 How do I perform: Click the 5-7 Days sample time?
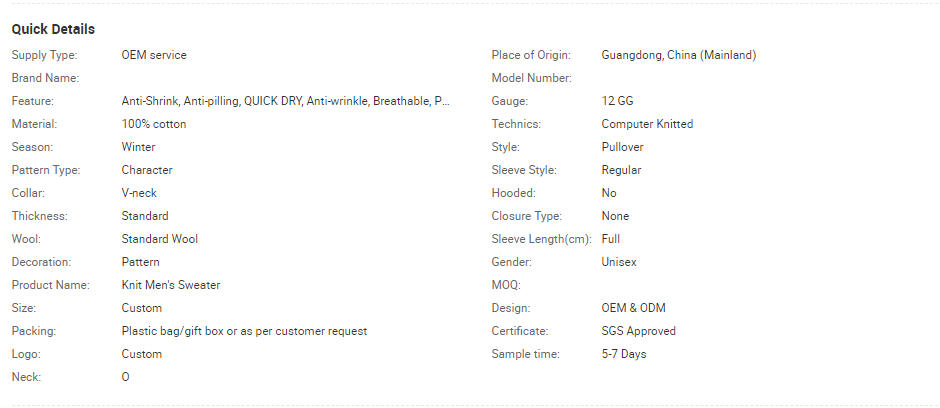(x=623, y=354)
